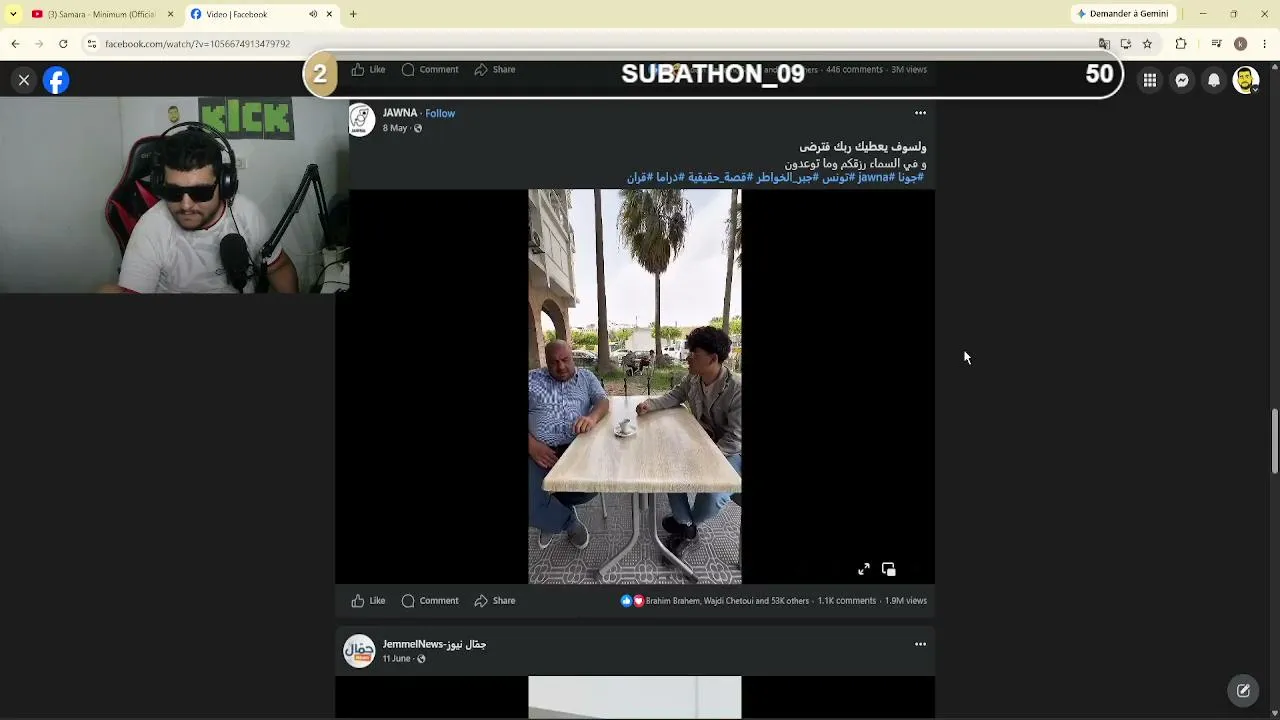Follow the JAWNA page

tap(440, 113)
